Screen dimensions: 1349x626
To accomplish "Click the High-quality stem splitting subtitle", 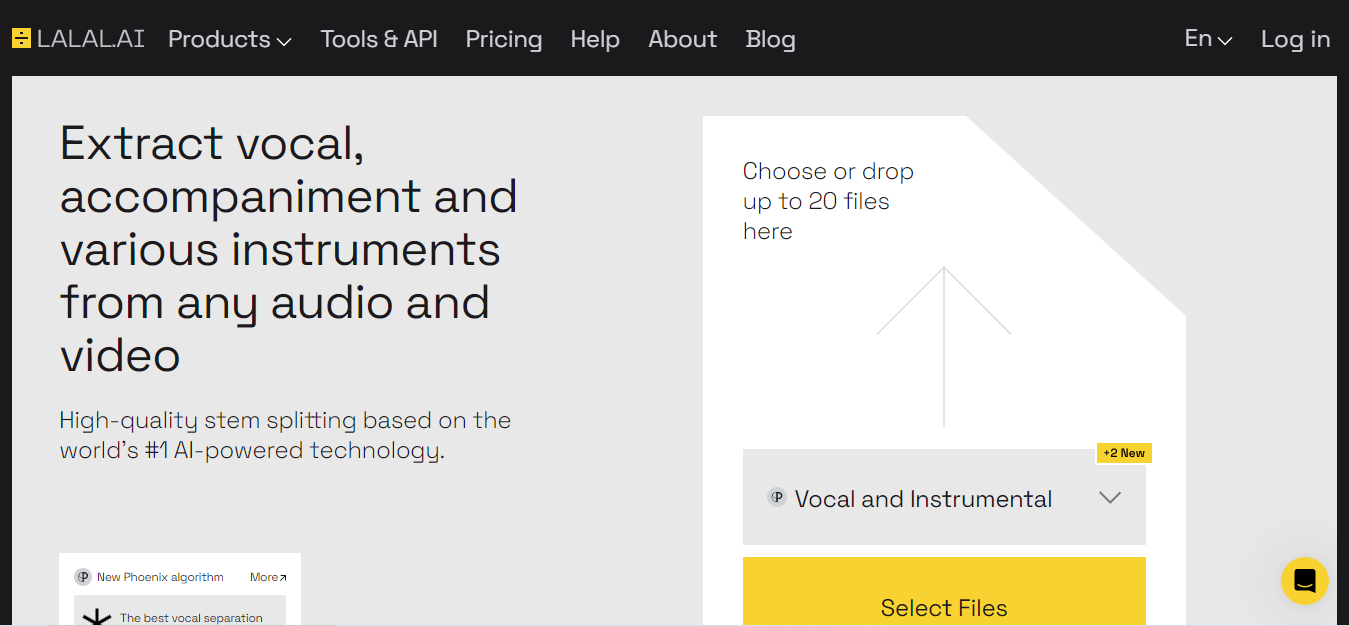I will [x=285, y=435].
